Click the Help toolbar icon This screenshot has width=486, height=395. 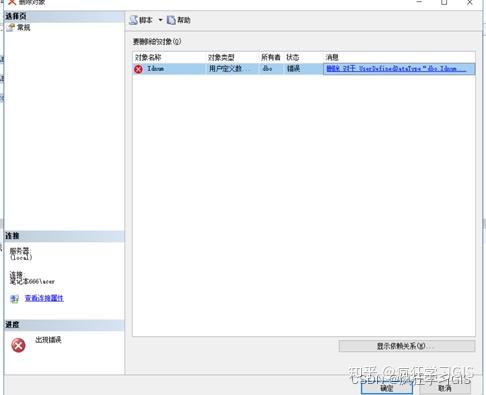click(x=171, y=20)
